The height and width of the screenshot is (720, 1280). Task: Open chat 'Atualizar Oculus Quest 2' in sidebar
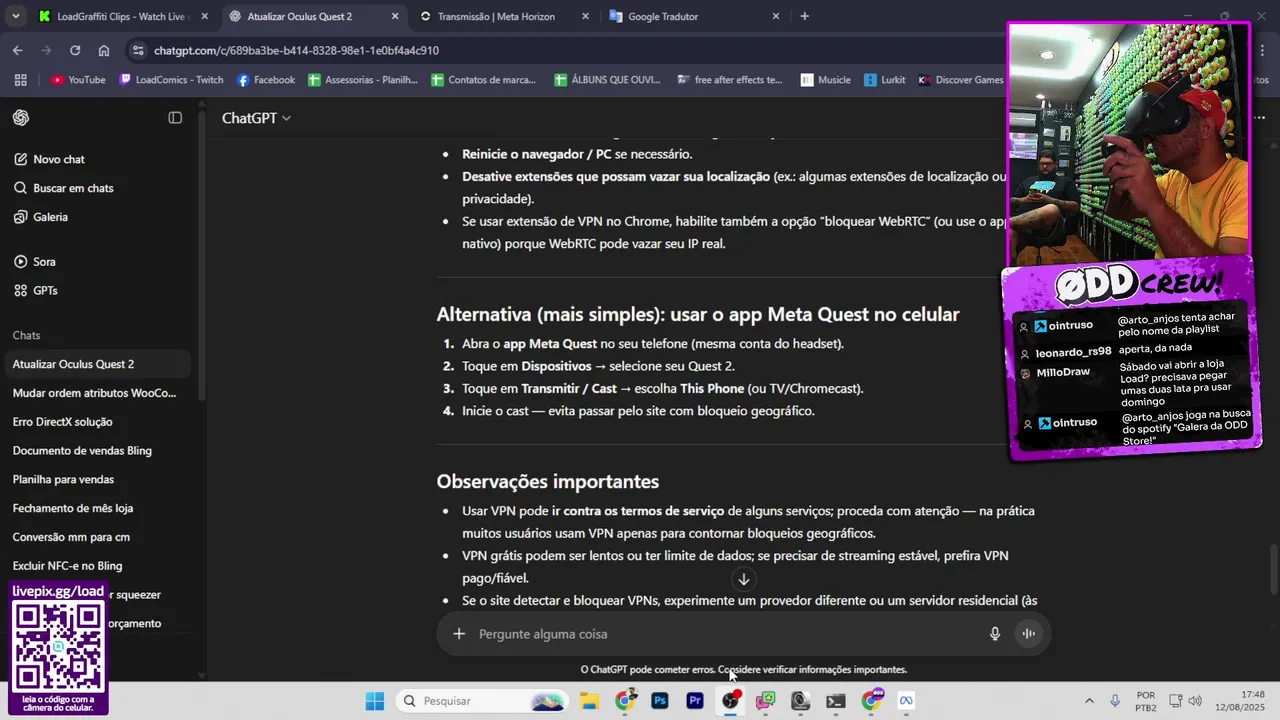coord(97,364)
